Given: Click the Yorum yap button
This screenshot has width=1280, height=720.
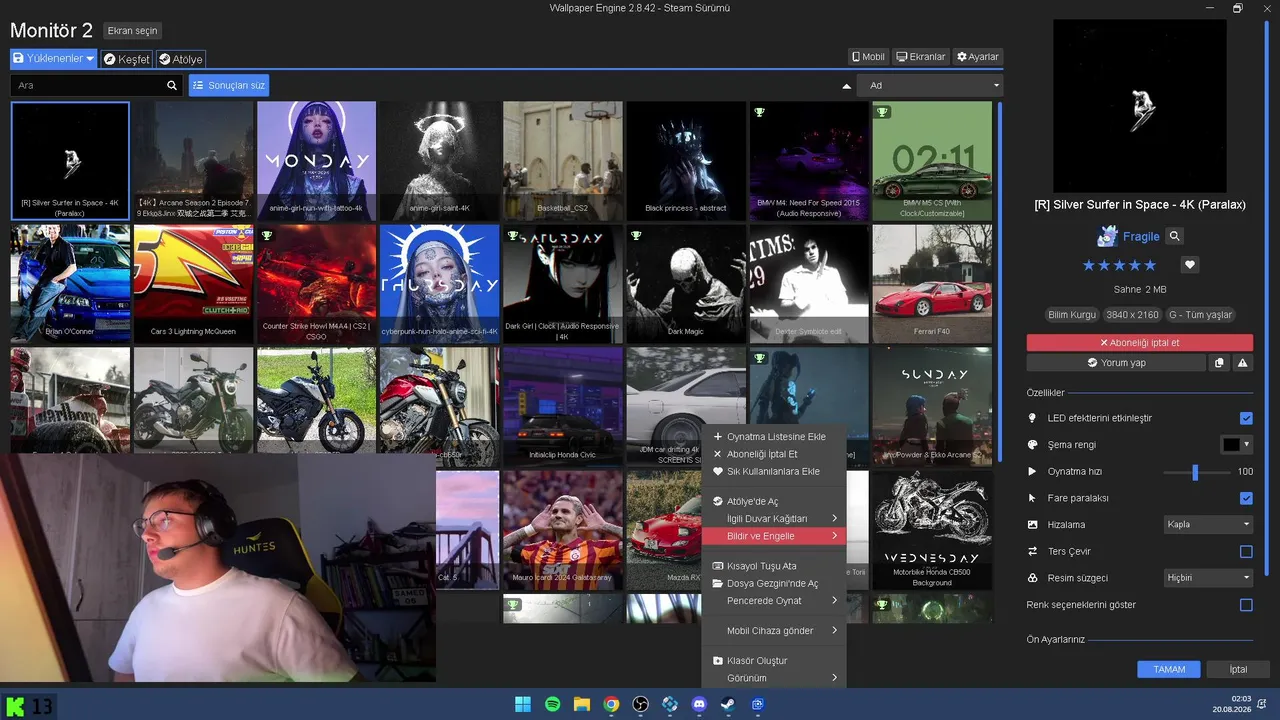Looking at the screenshot, I should (1116, 363).
